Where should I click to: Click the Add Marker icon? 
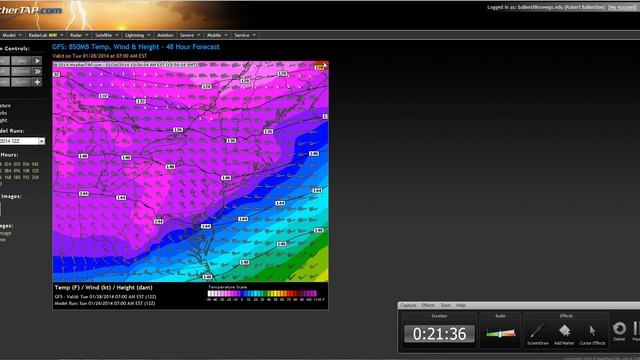click(x=564, y=333)
